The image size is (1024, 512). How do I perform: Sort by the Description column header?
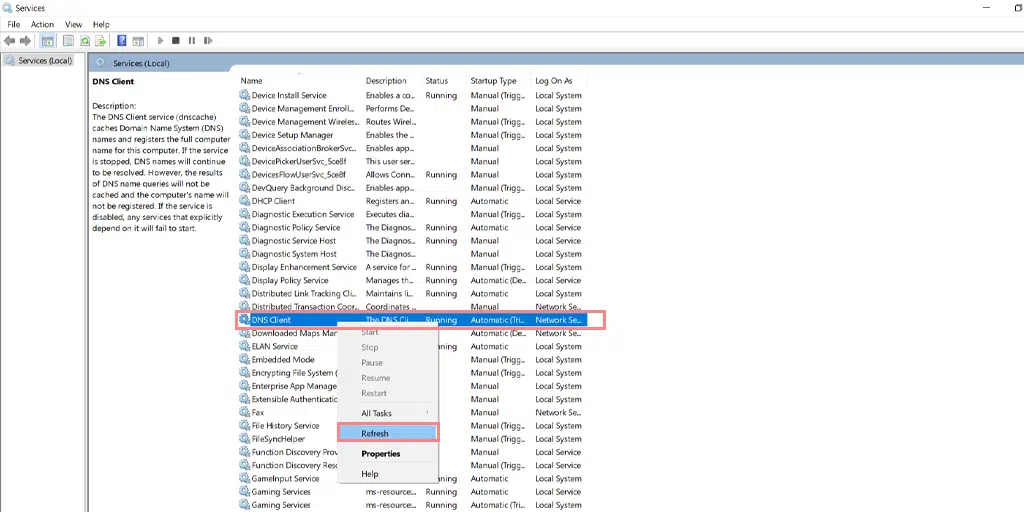[x=392, y=81]
